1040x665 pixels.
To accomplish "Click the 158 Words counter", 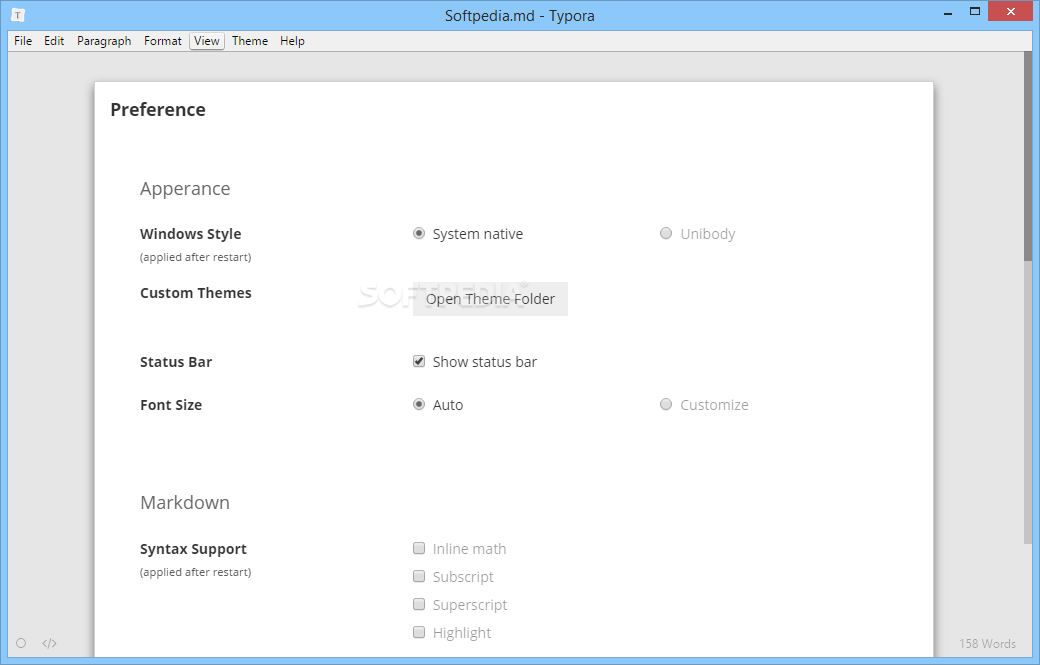I will pyautogui.click(x=987, y=643).
